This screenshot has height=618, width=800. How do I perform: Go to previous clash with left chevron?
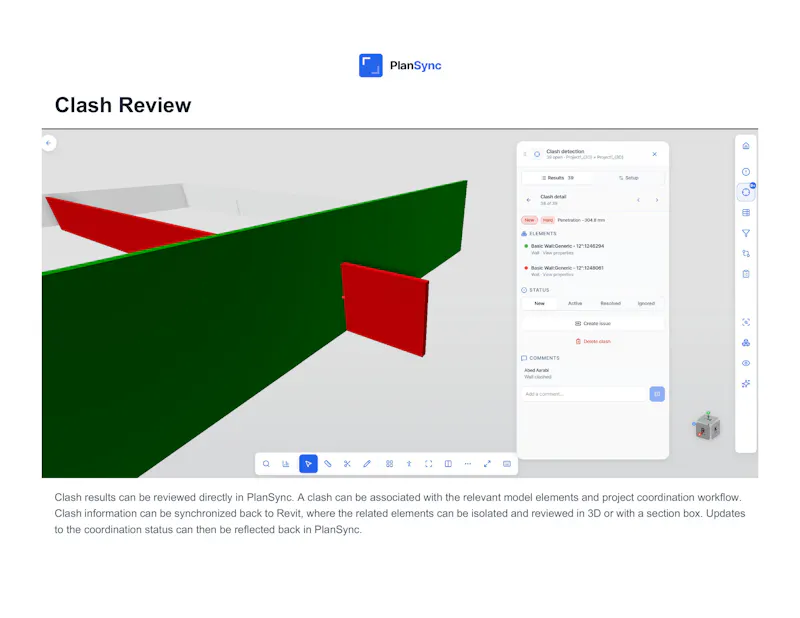638,200
